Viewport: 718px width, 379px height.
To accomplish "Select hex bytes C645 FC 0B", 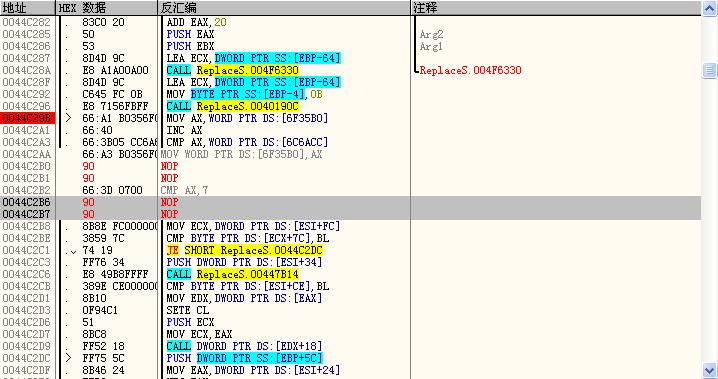I will [x=113, y=94].
